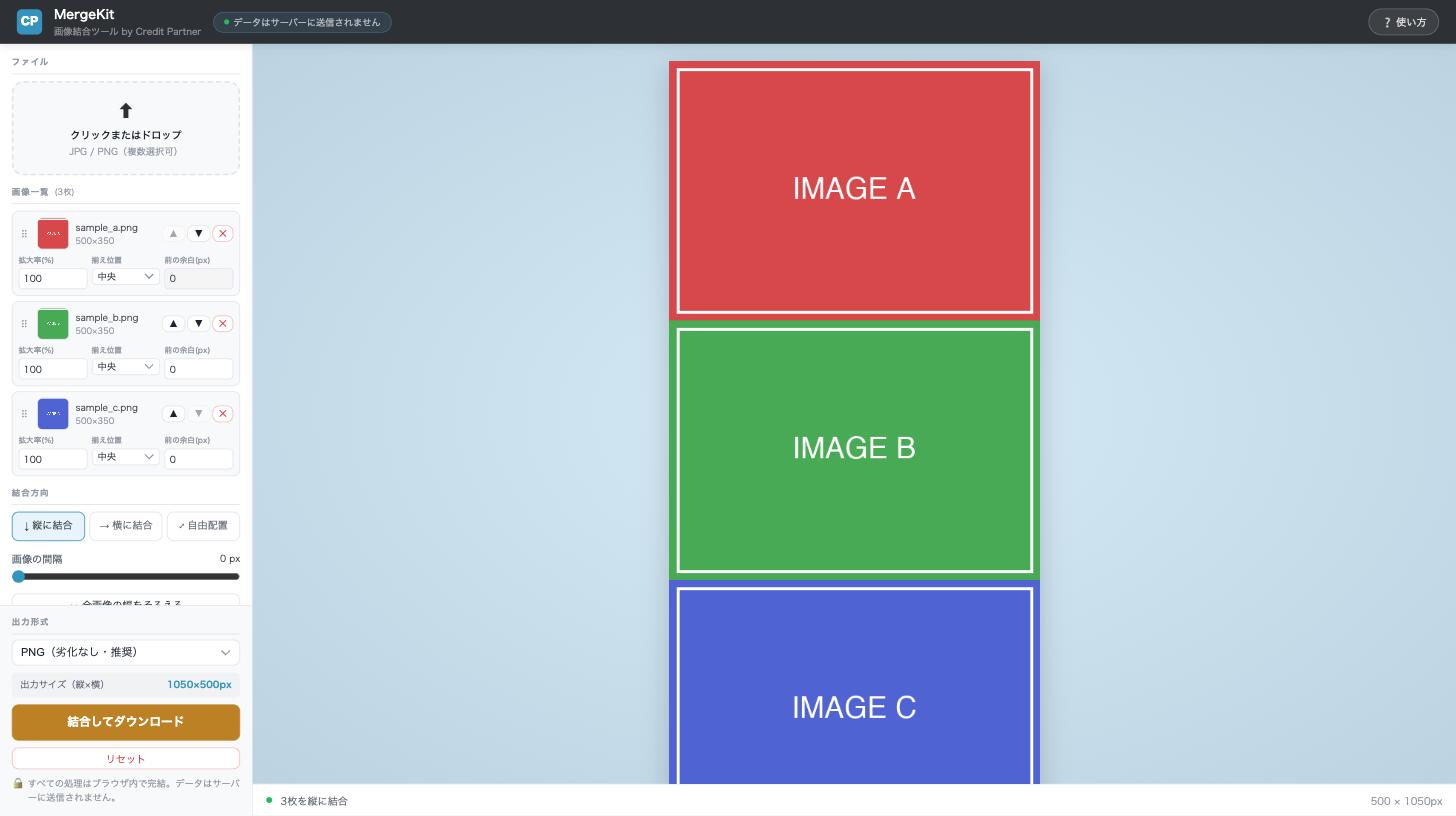Screen dimensions: 1456x816
Task: Click the リセット button
Action: [x=126, y=759]
